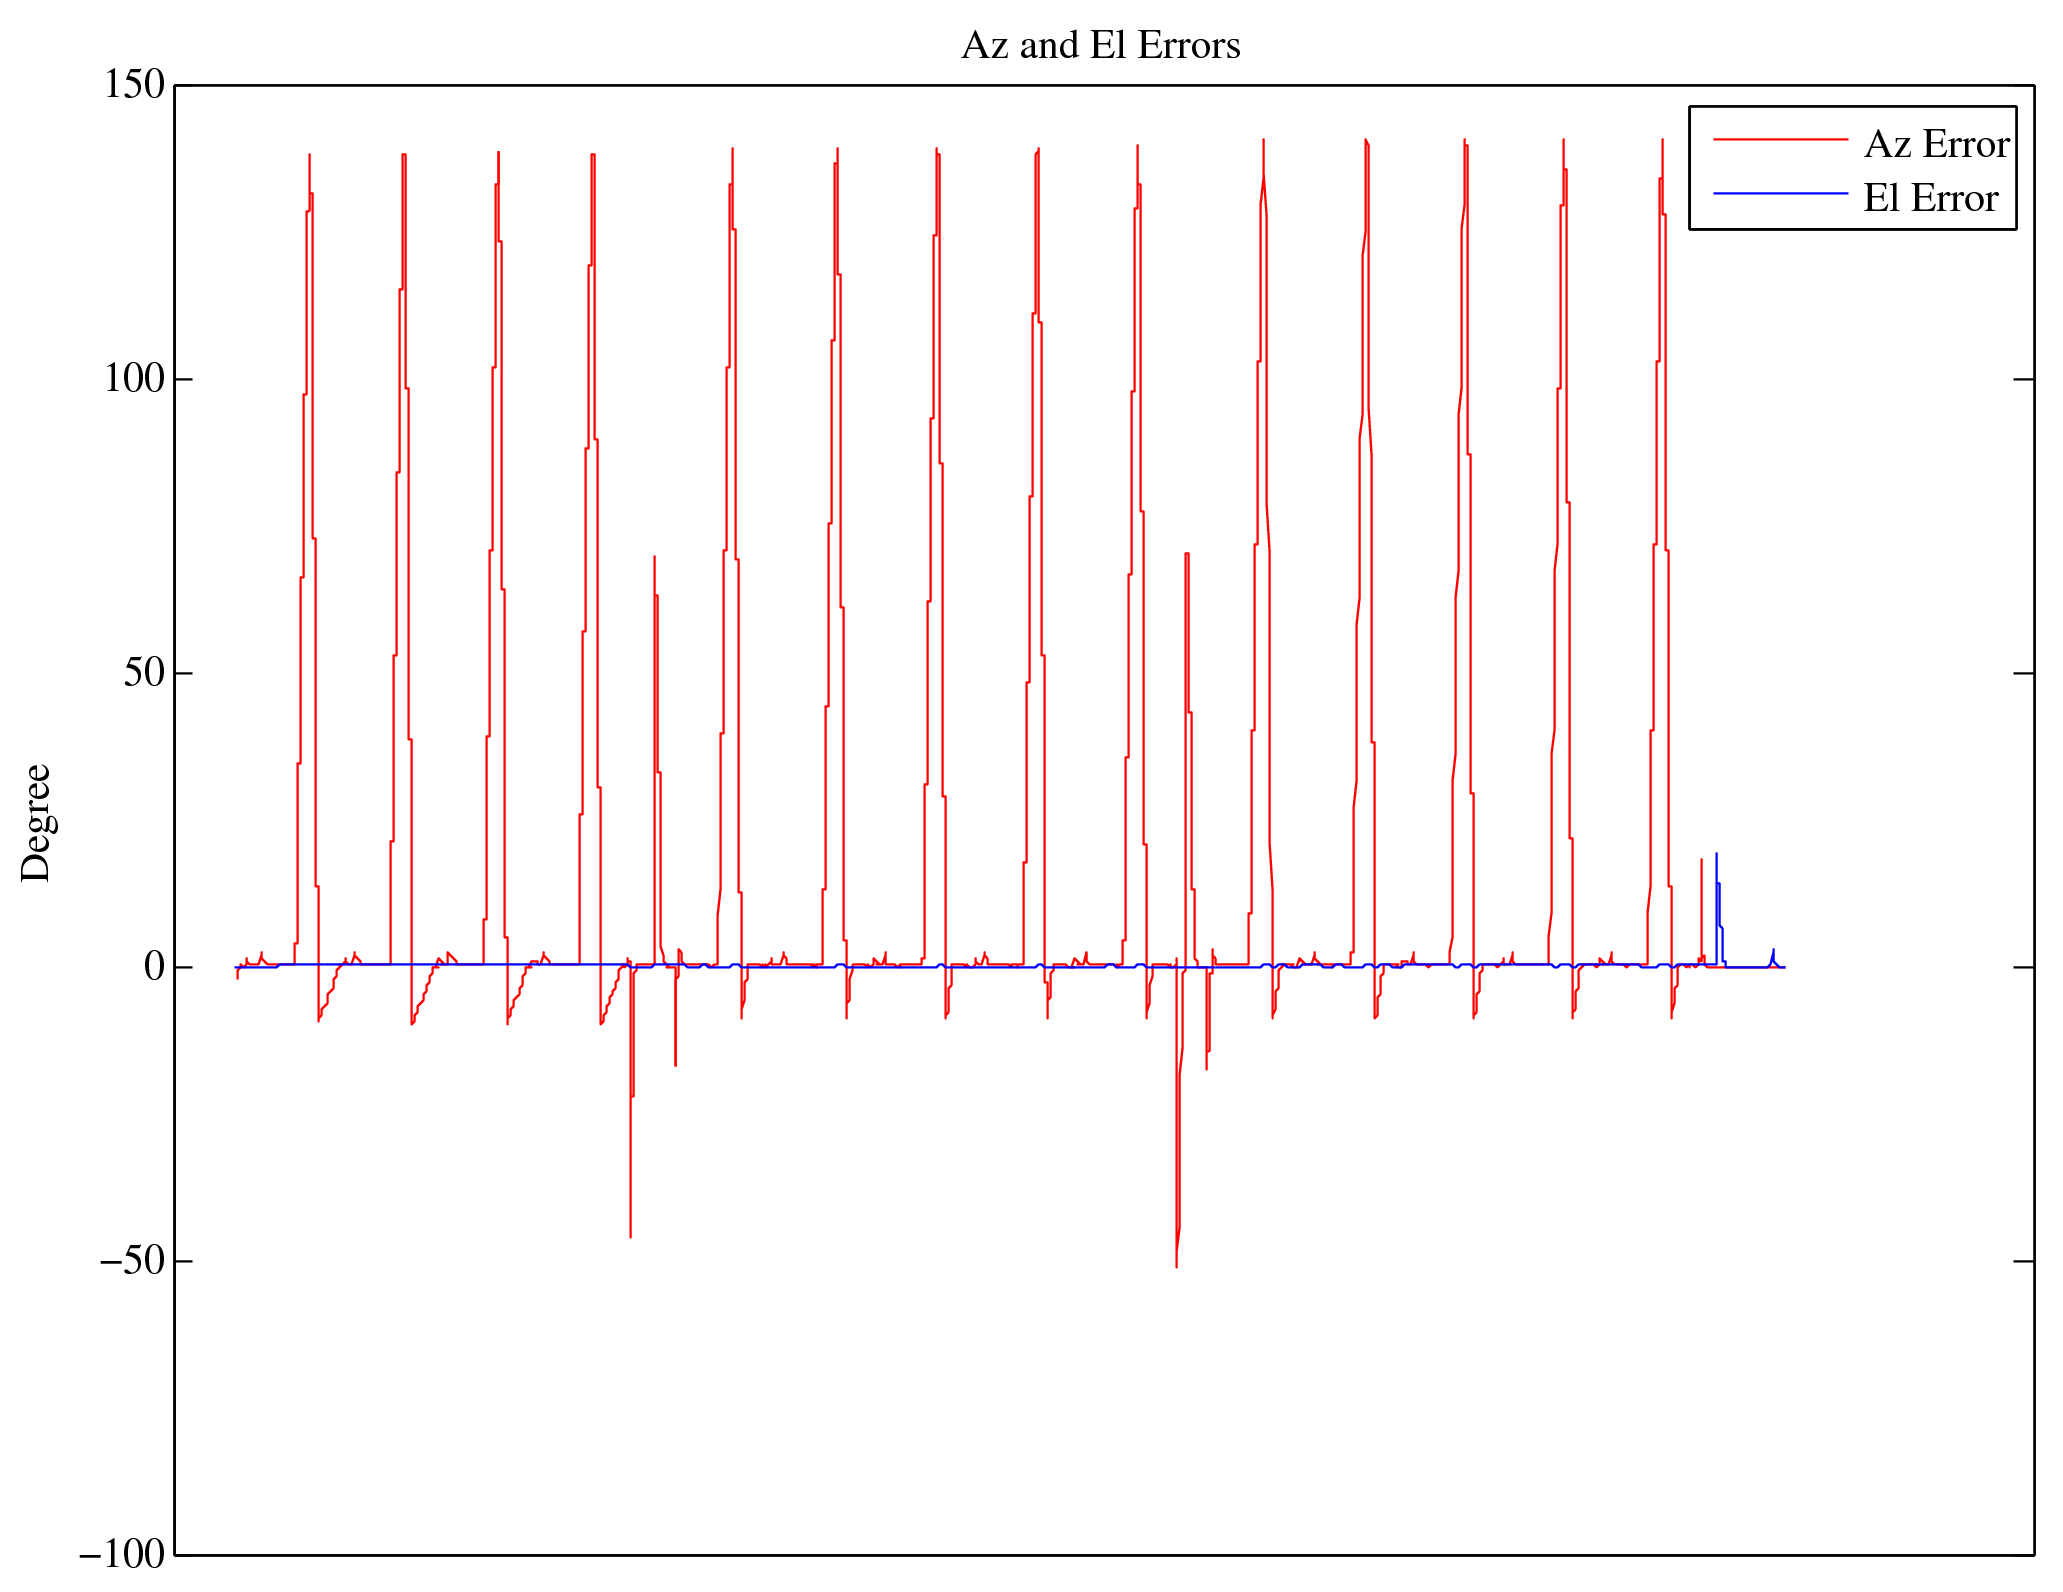The height and width of the screenshot is (1592, 2063).
Task: Click the y-axis tick label −100
Action: [x=122, y=1555]
